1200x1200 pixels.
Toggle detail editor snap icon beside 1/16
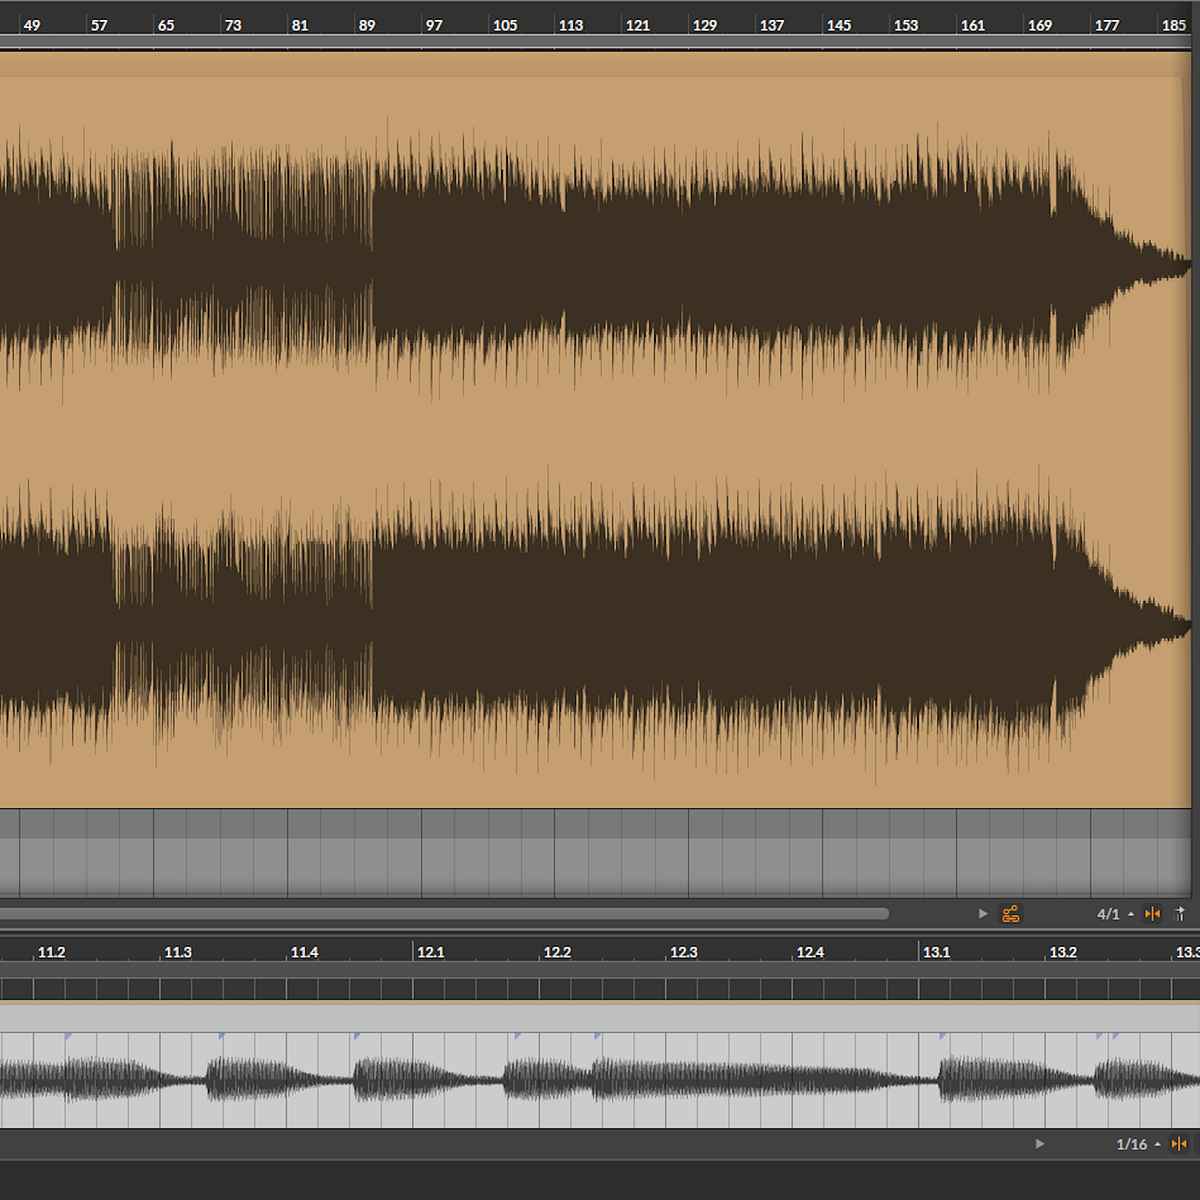pyautogui.click(x=1179, y=1144)
